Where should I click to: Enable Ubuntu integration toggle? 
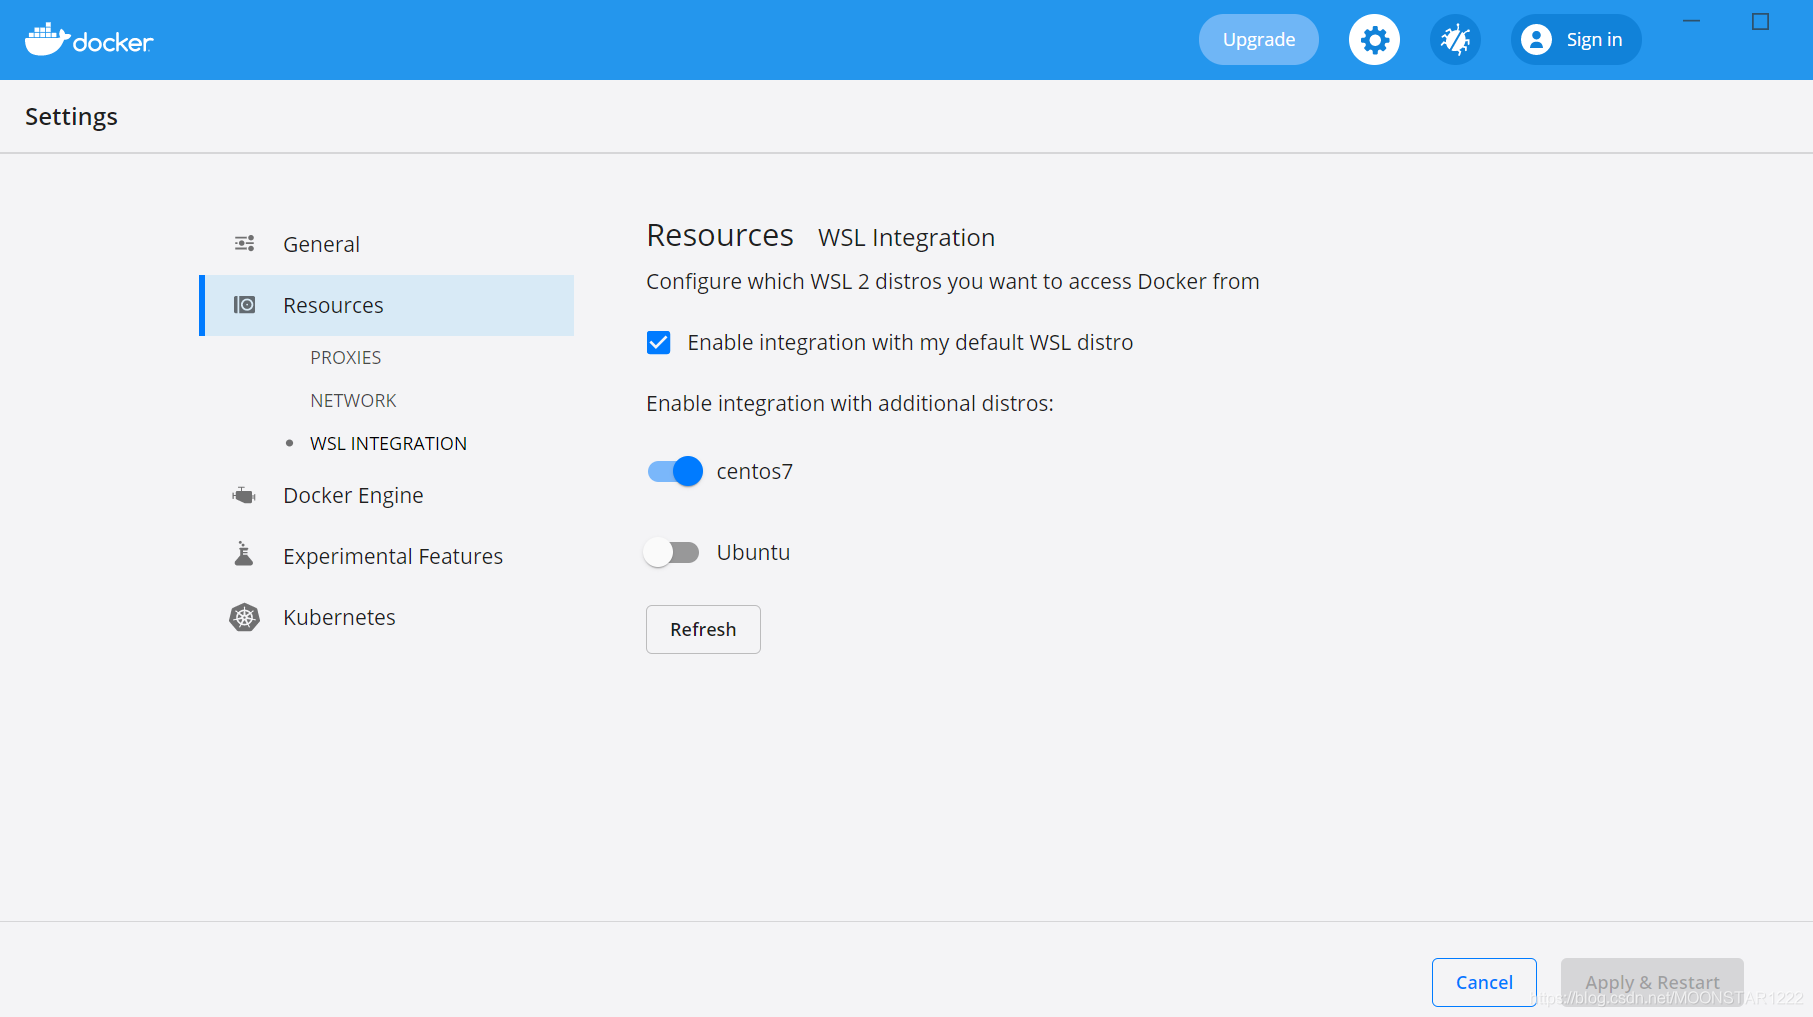(x=671, y=552)
